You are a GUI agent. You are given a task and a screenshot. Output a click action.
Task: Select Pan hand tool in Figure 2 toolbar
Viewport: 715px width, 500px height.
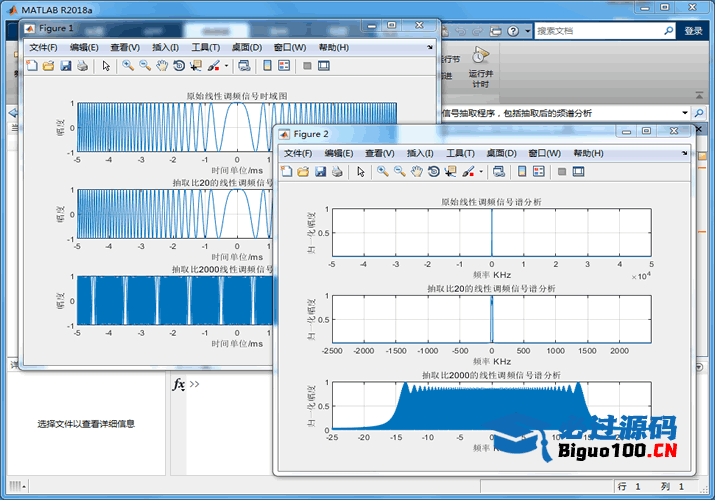(x=417, y=171)
